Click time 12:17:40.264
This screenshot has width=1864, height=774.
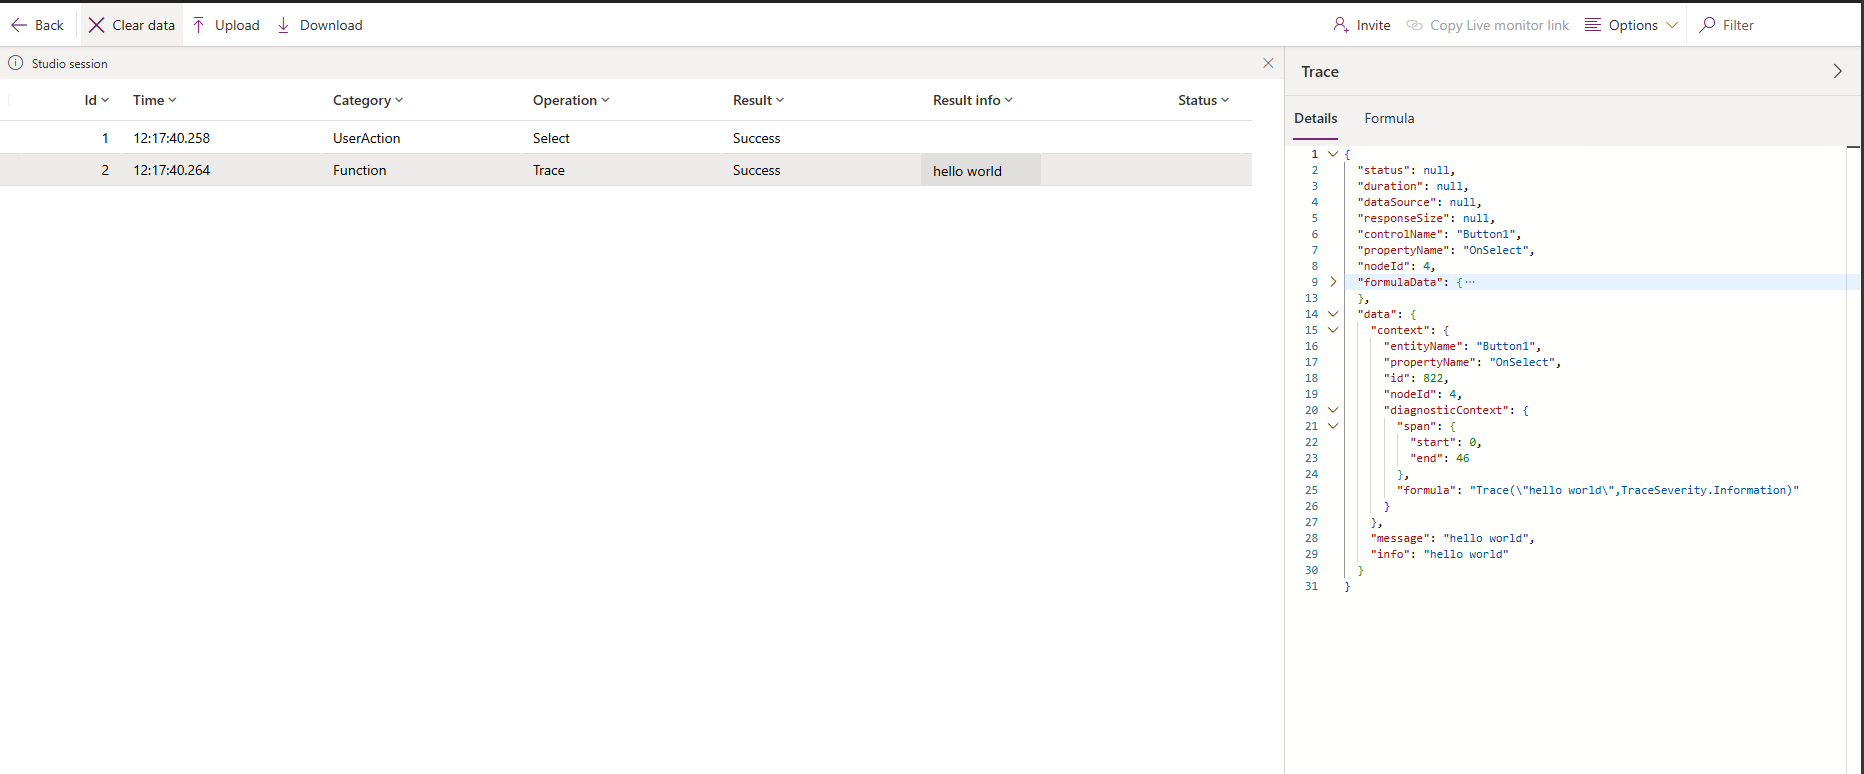click(171, 170)
